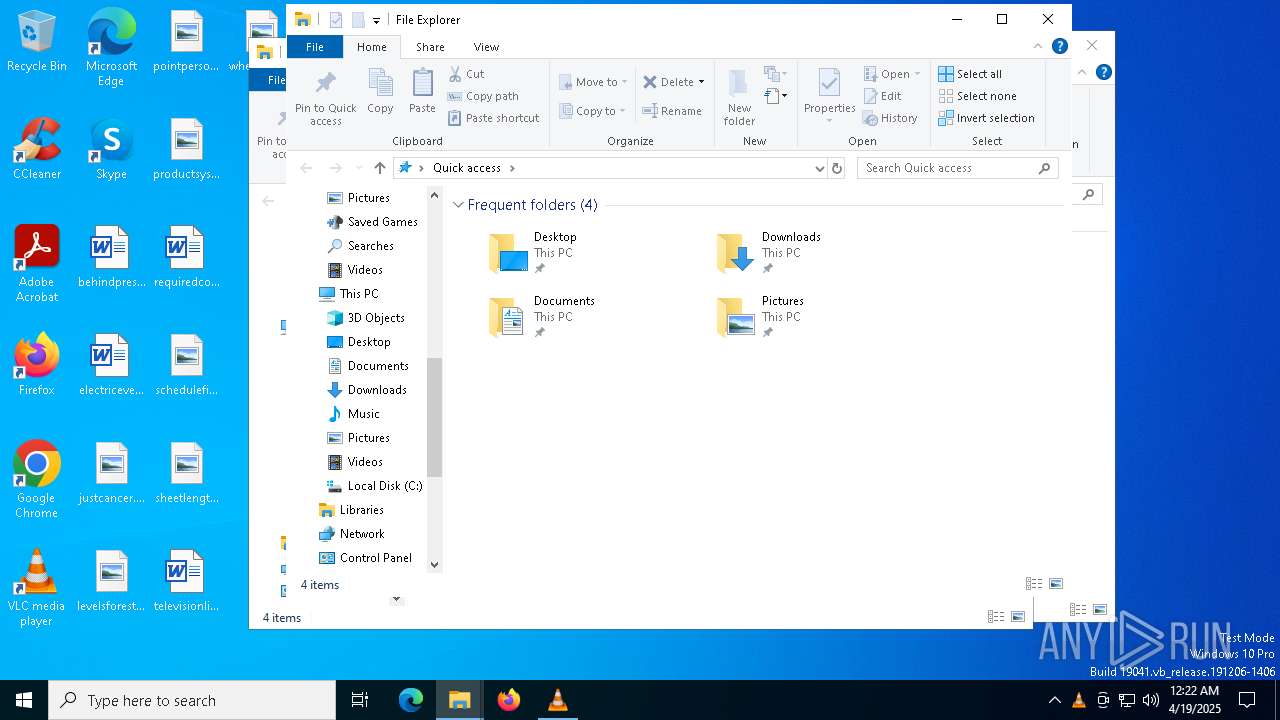Image resolution: width=1280 pixels, height=720 pixels.
Task: Collapse the Frequent folders section
Action: click(458, 205)
